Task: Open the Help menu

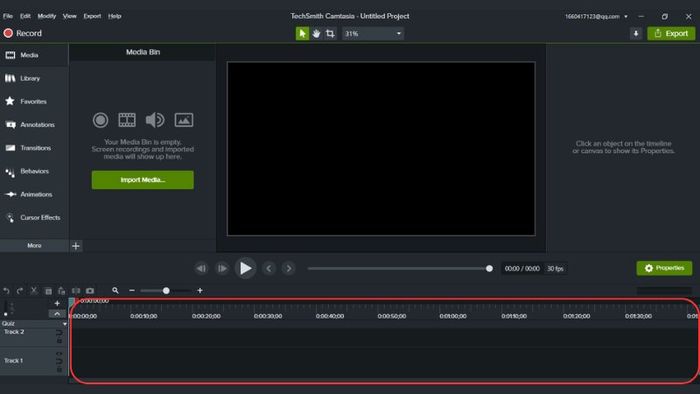Action: click(x=115, y=16)
